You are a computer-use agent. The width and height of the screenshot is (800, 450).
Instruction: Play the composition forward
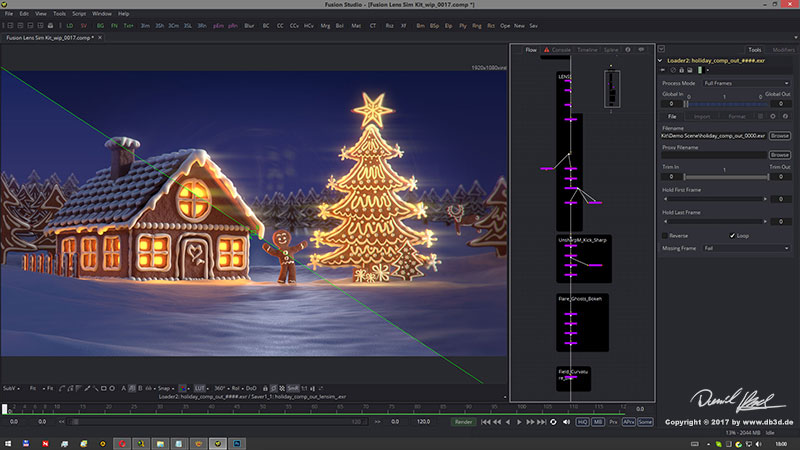tap(519, 422)
